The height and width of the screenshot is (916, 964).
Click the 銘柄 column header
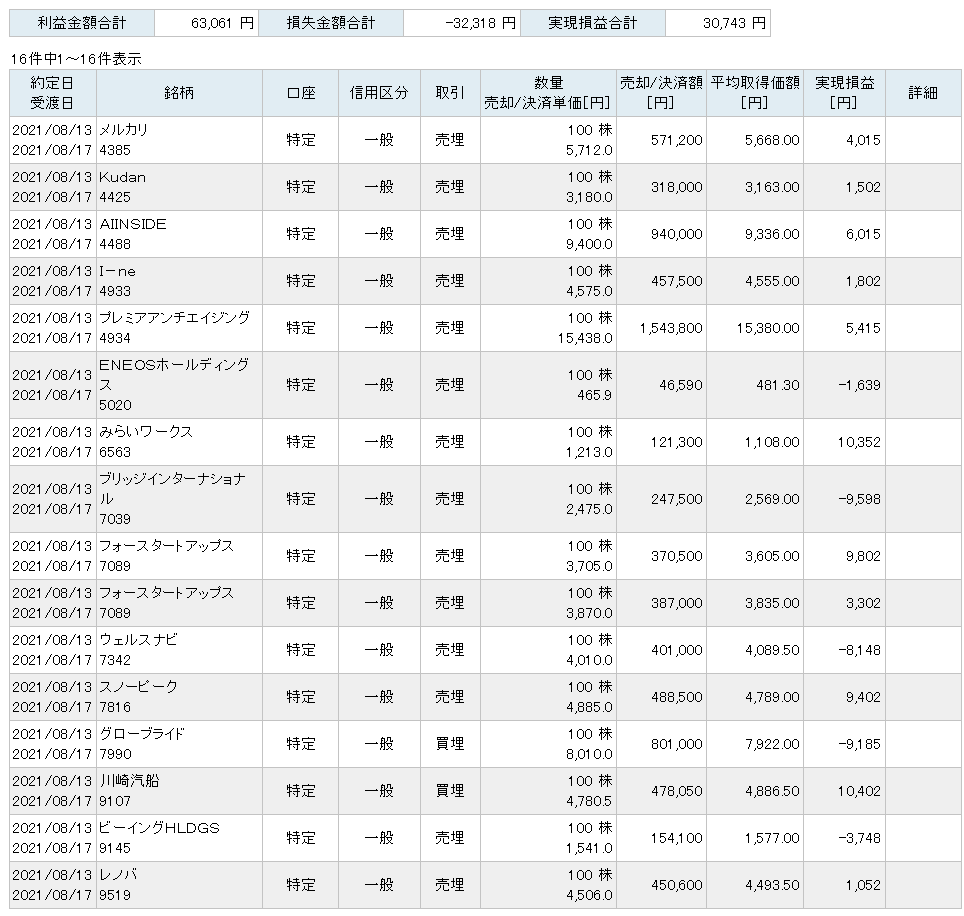[x=178, y=93]
